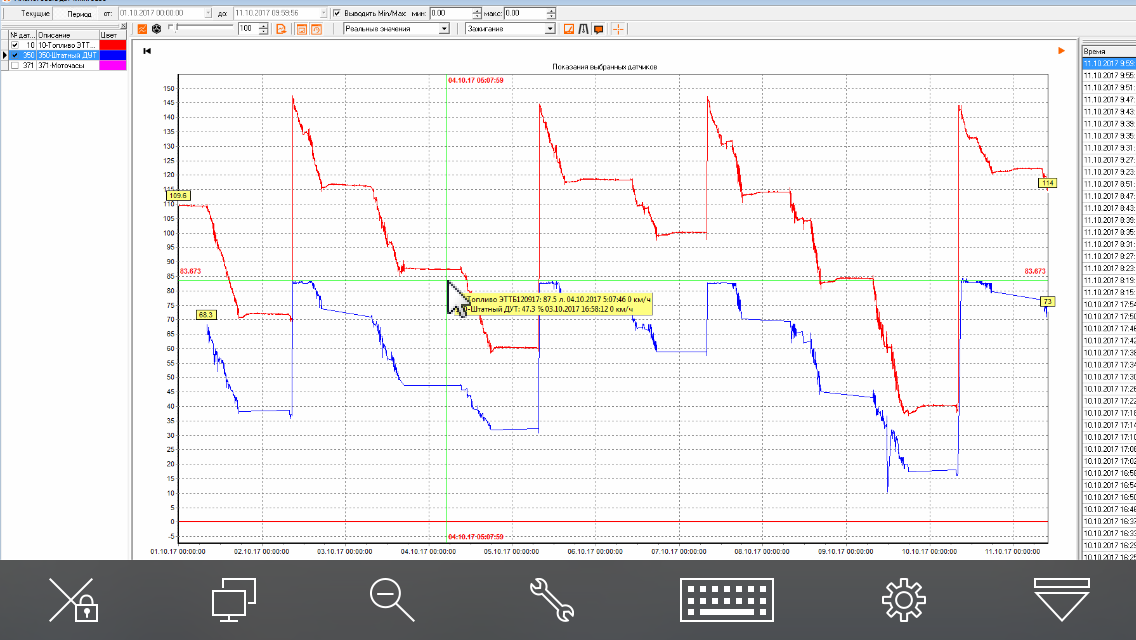This screenshot has width=1136, height=640.
Task: Show the on-screen keyboard from the bottom bar
Action: [725, 600]
